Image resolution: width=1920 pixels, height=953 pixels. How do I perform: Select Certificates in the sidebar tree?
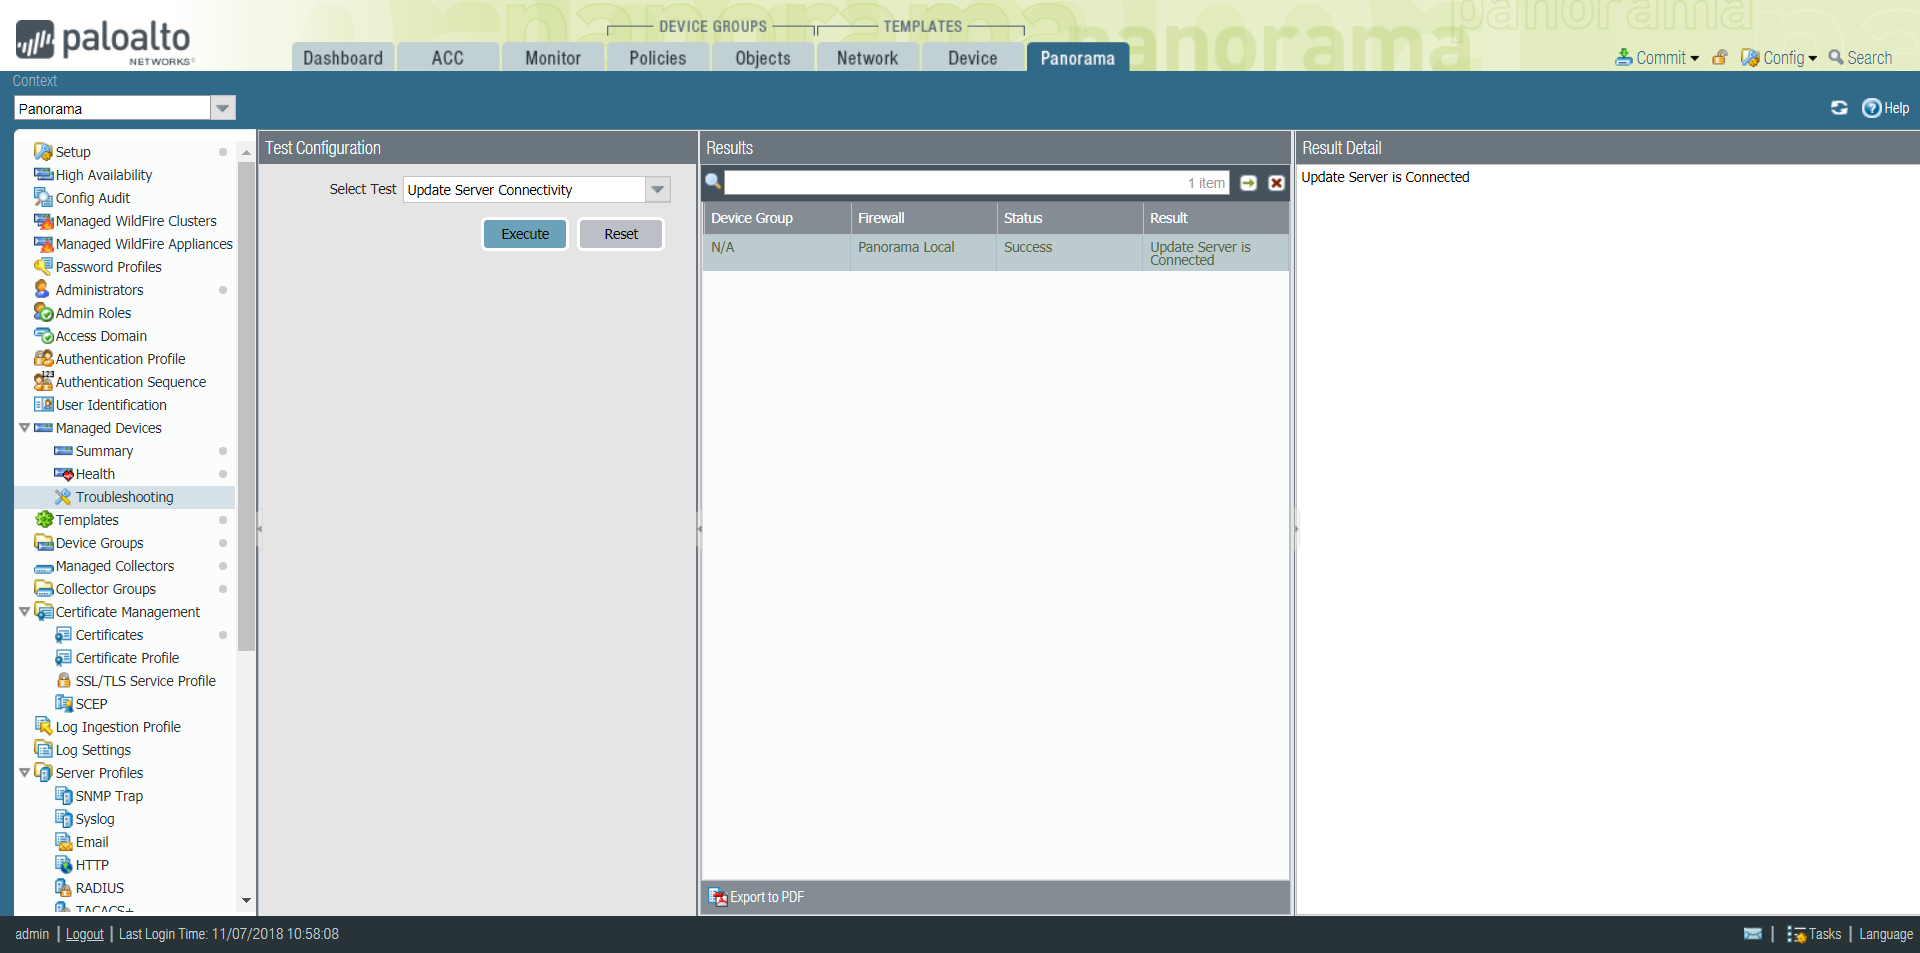[x=109, y=635]
